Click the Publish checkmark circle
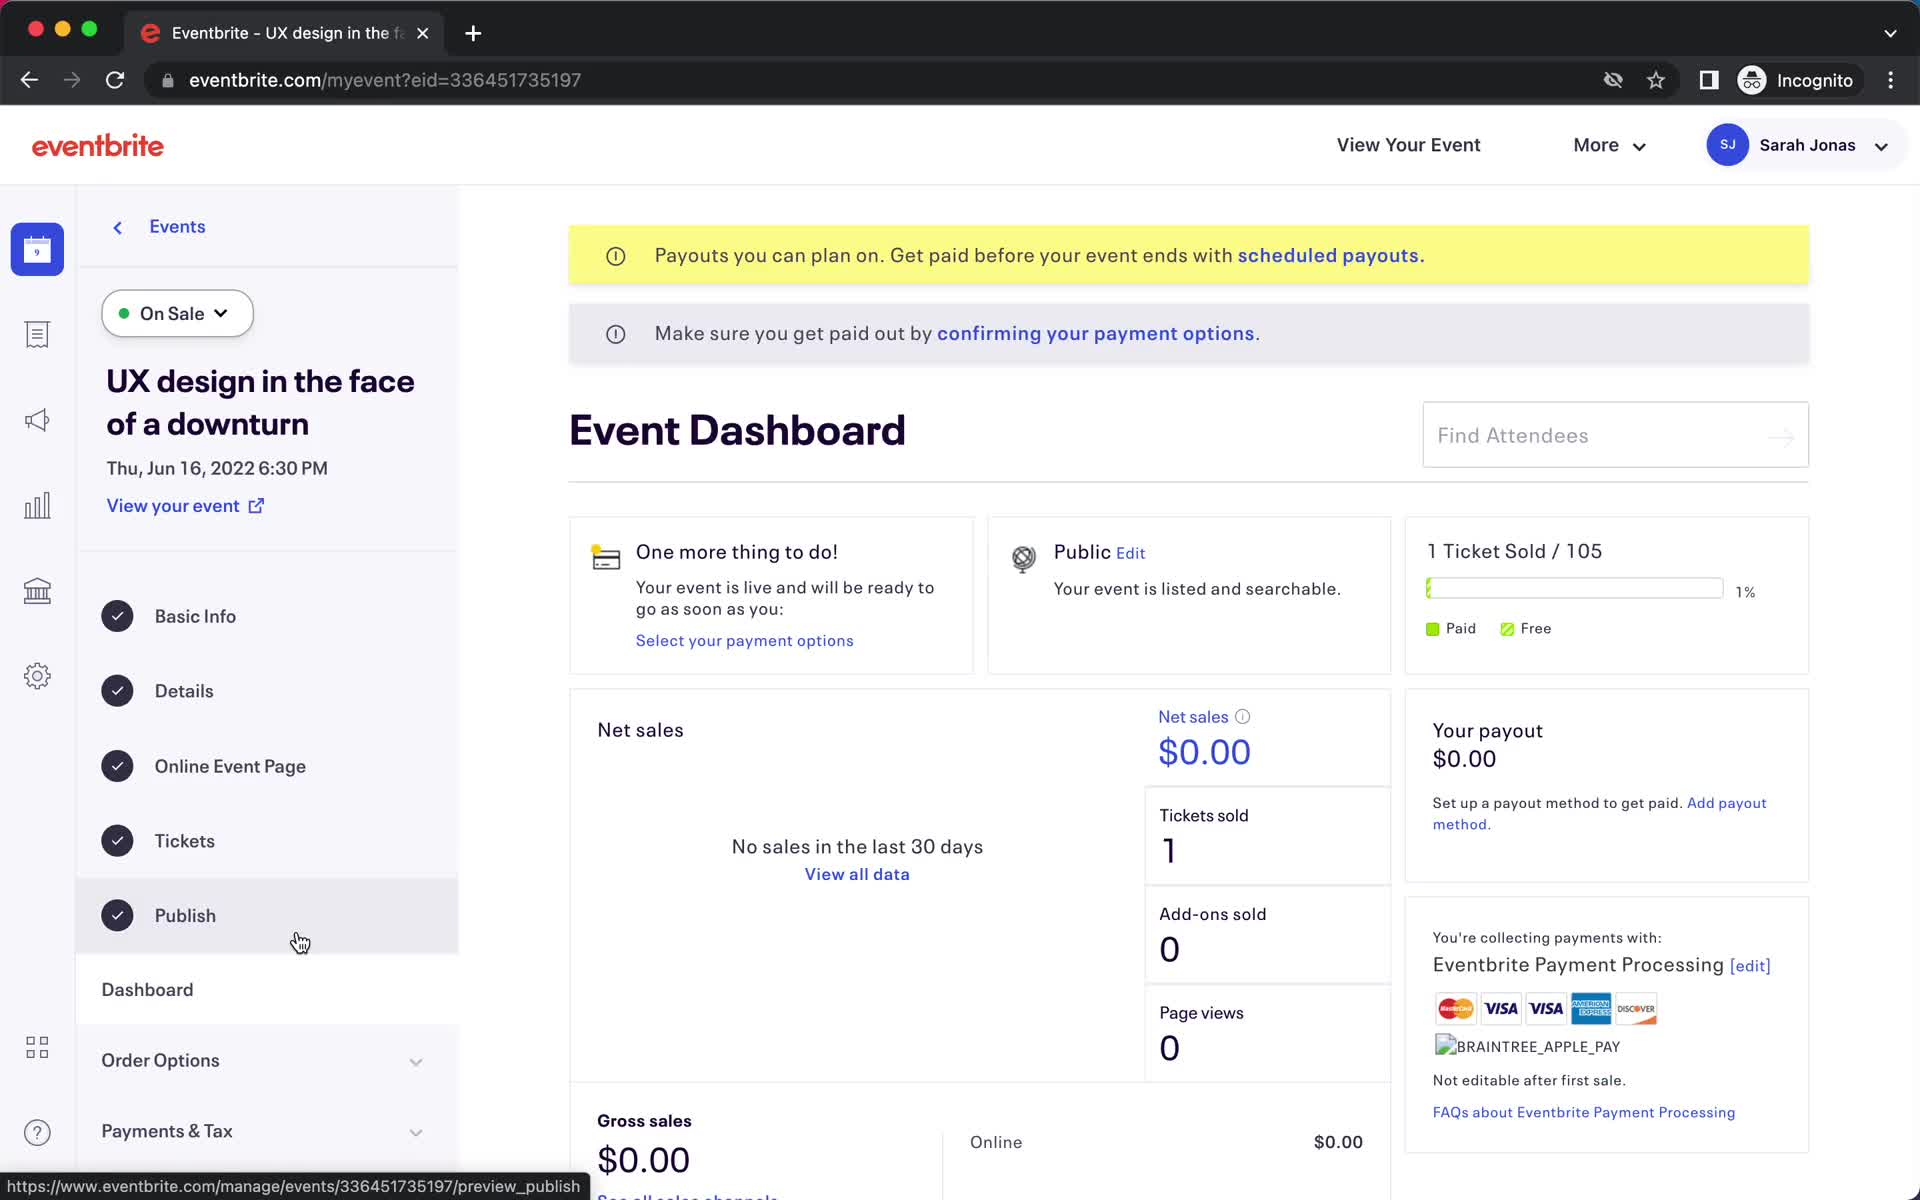The image size is (1920, 1200). 117,915
